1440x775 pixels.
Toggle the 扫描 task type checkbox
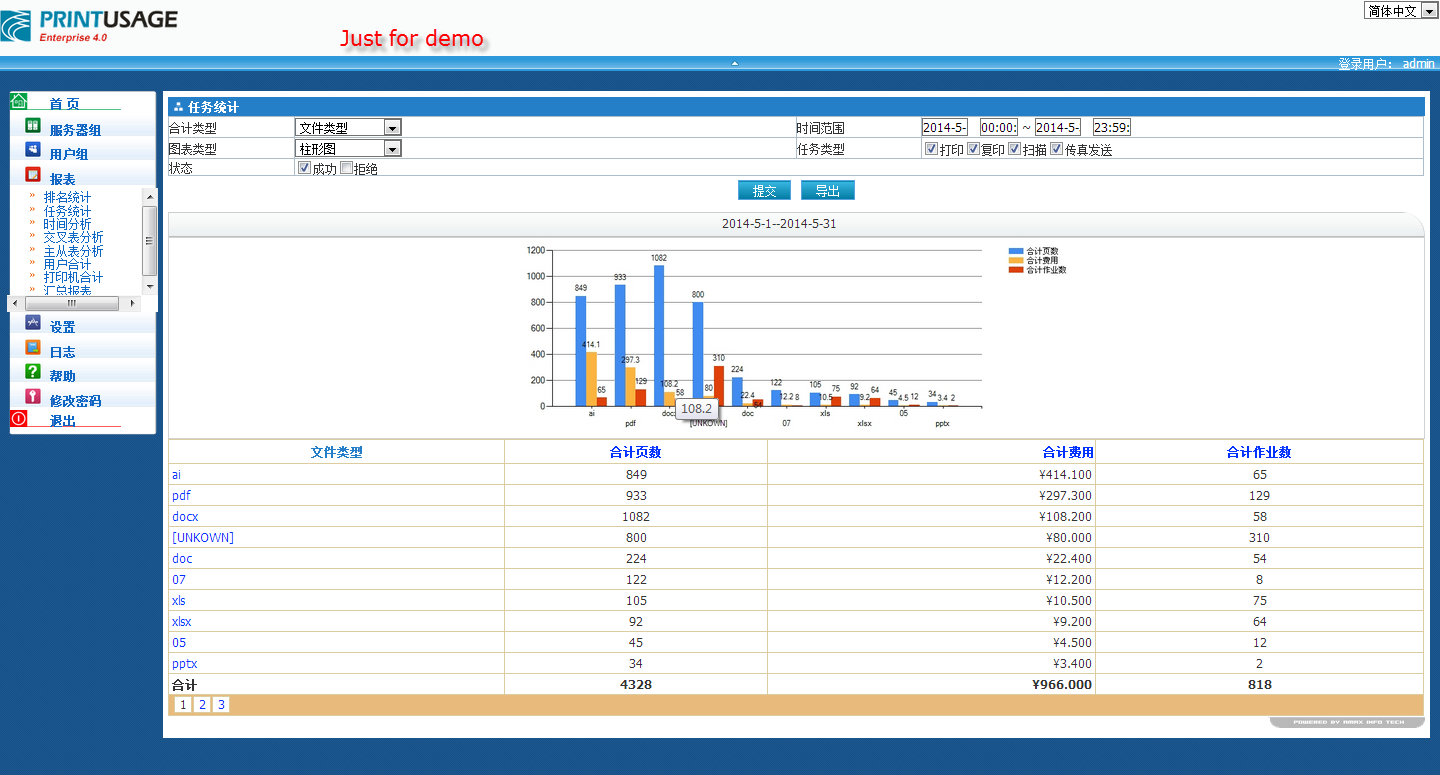pyautogui.click(x=1014, y=148)
